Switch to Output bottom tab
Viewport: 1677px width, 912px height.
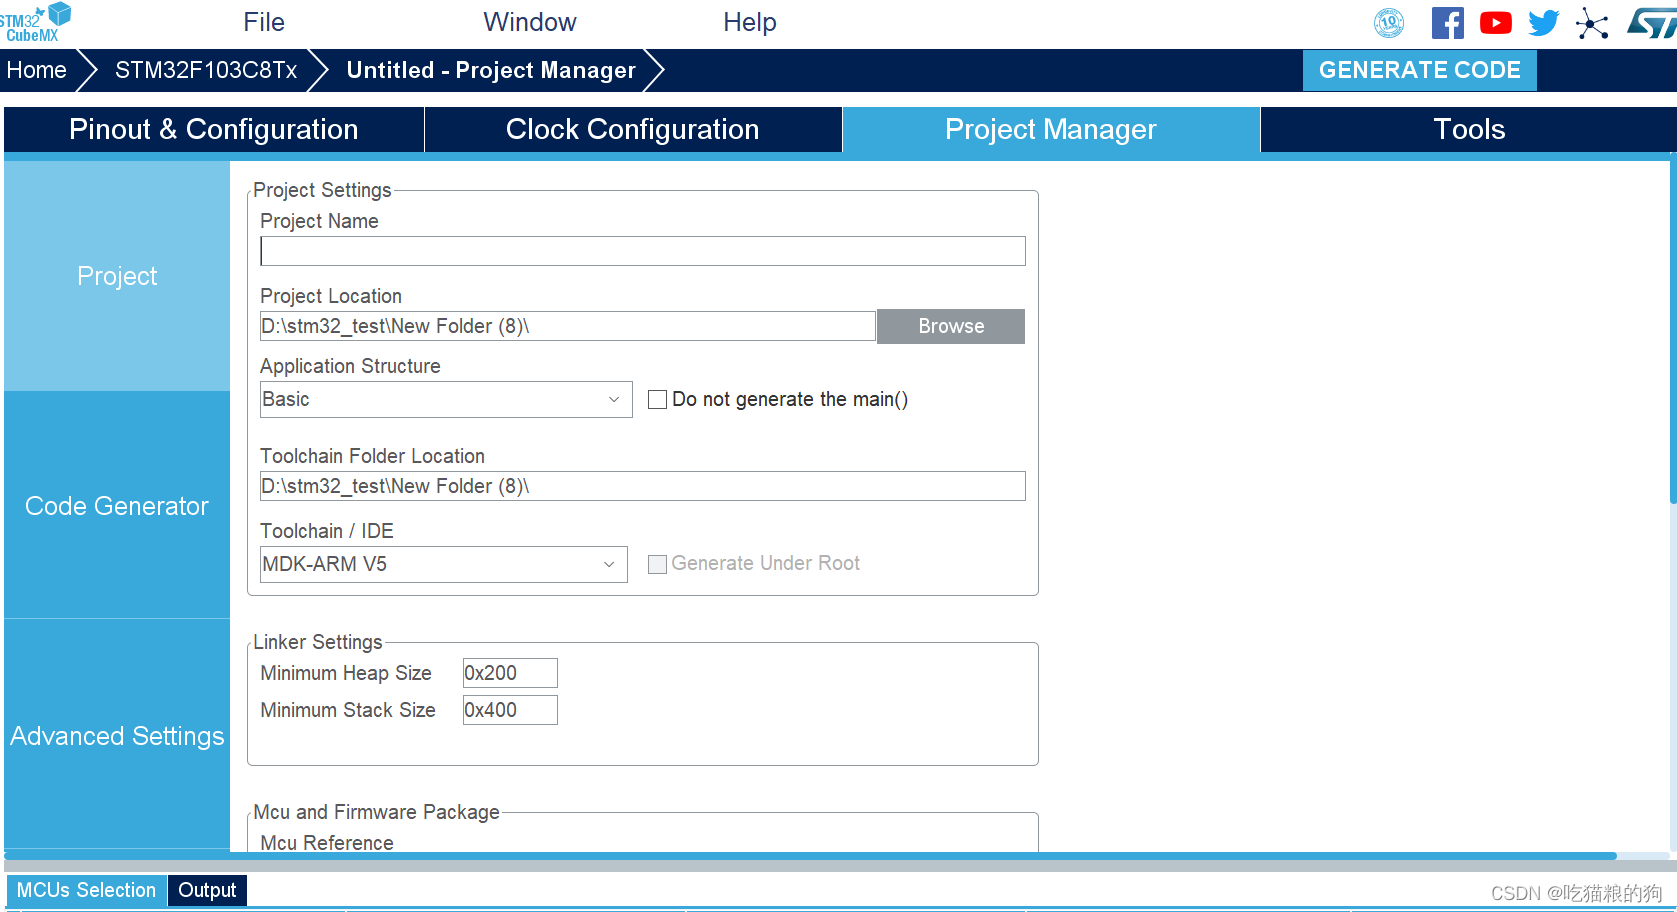pyautogui.click(x=207, y=890)
